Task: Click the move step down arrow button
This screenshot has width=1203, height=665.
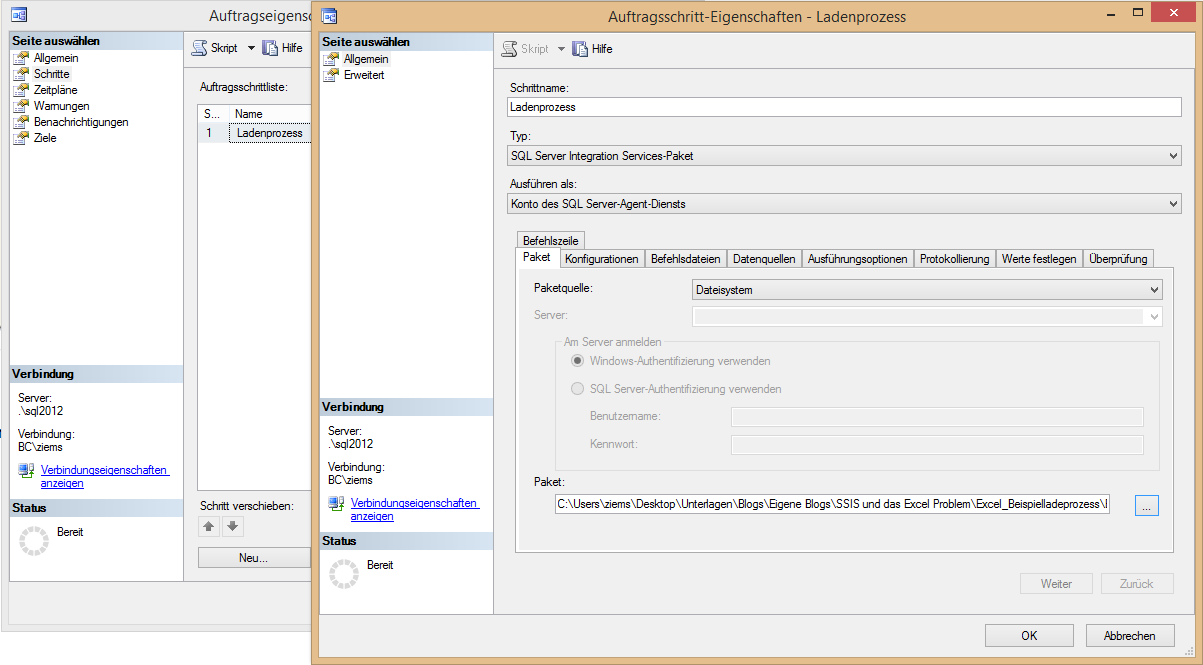Action: pos(232,527)
